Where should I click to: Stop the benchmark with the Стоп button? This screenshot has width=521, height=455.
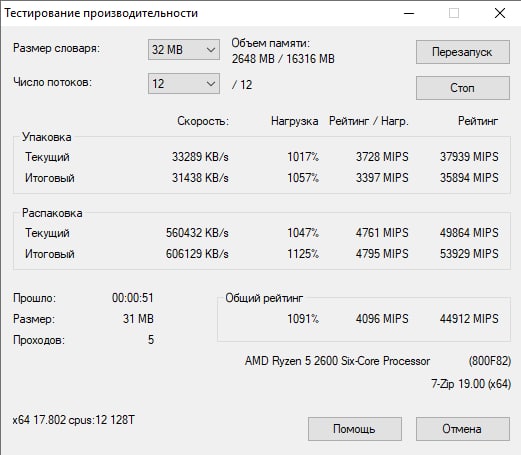click(463, 88)
